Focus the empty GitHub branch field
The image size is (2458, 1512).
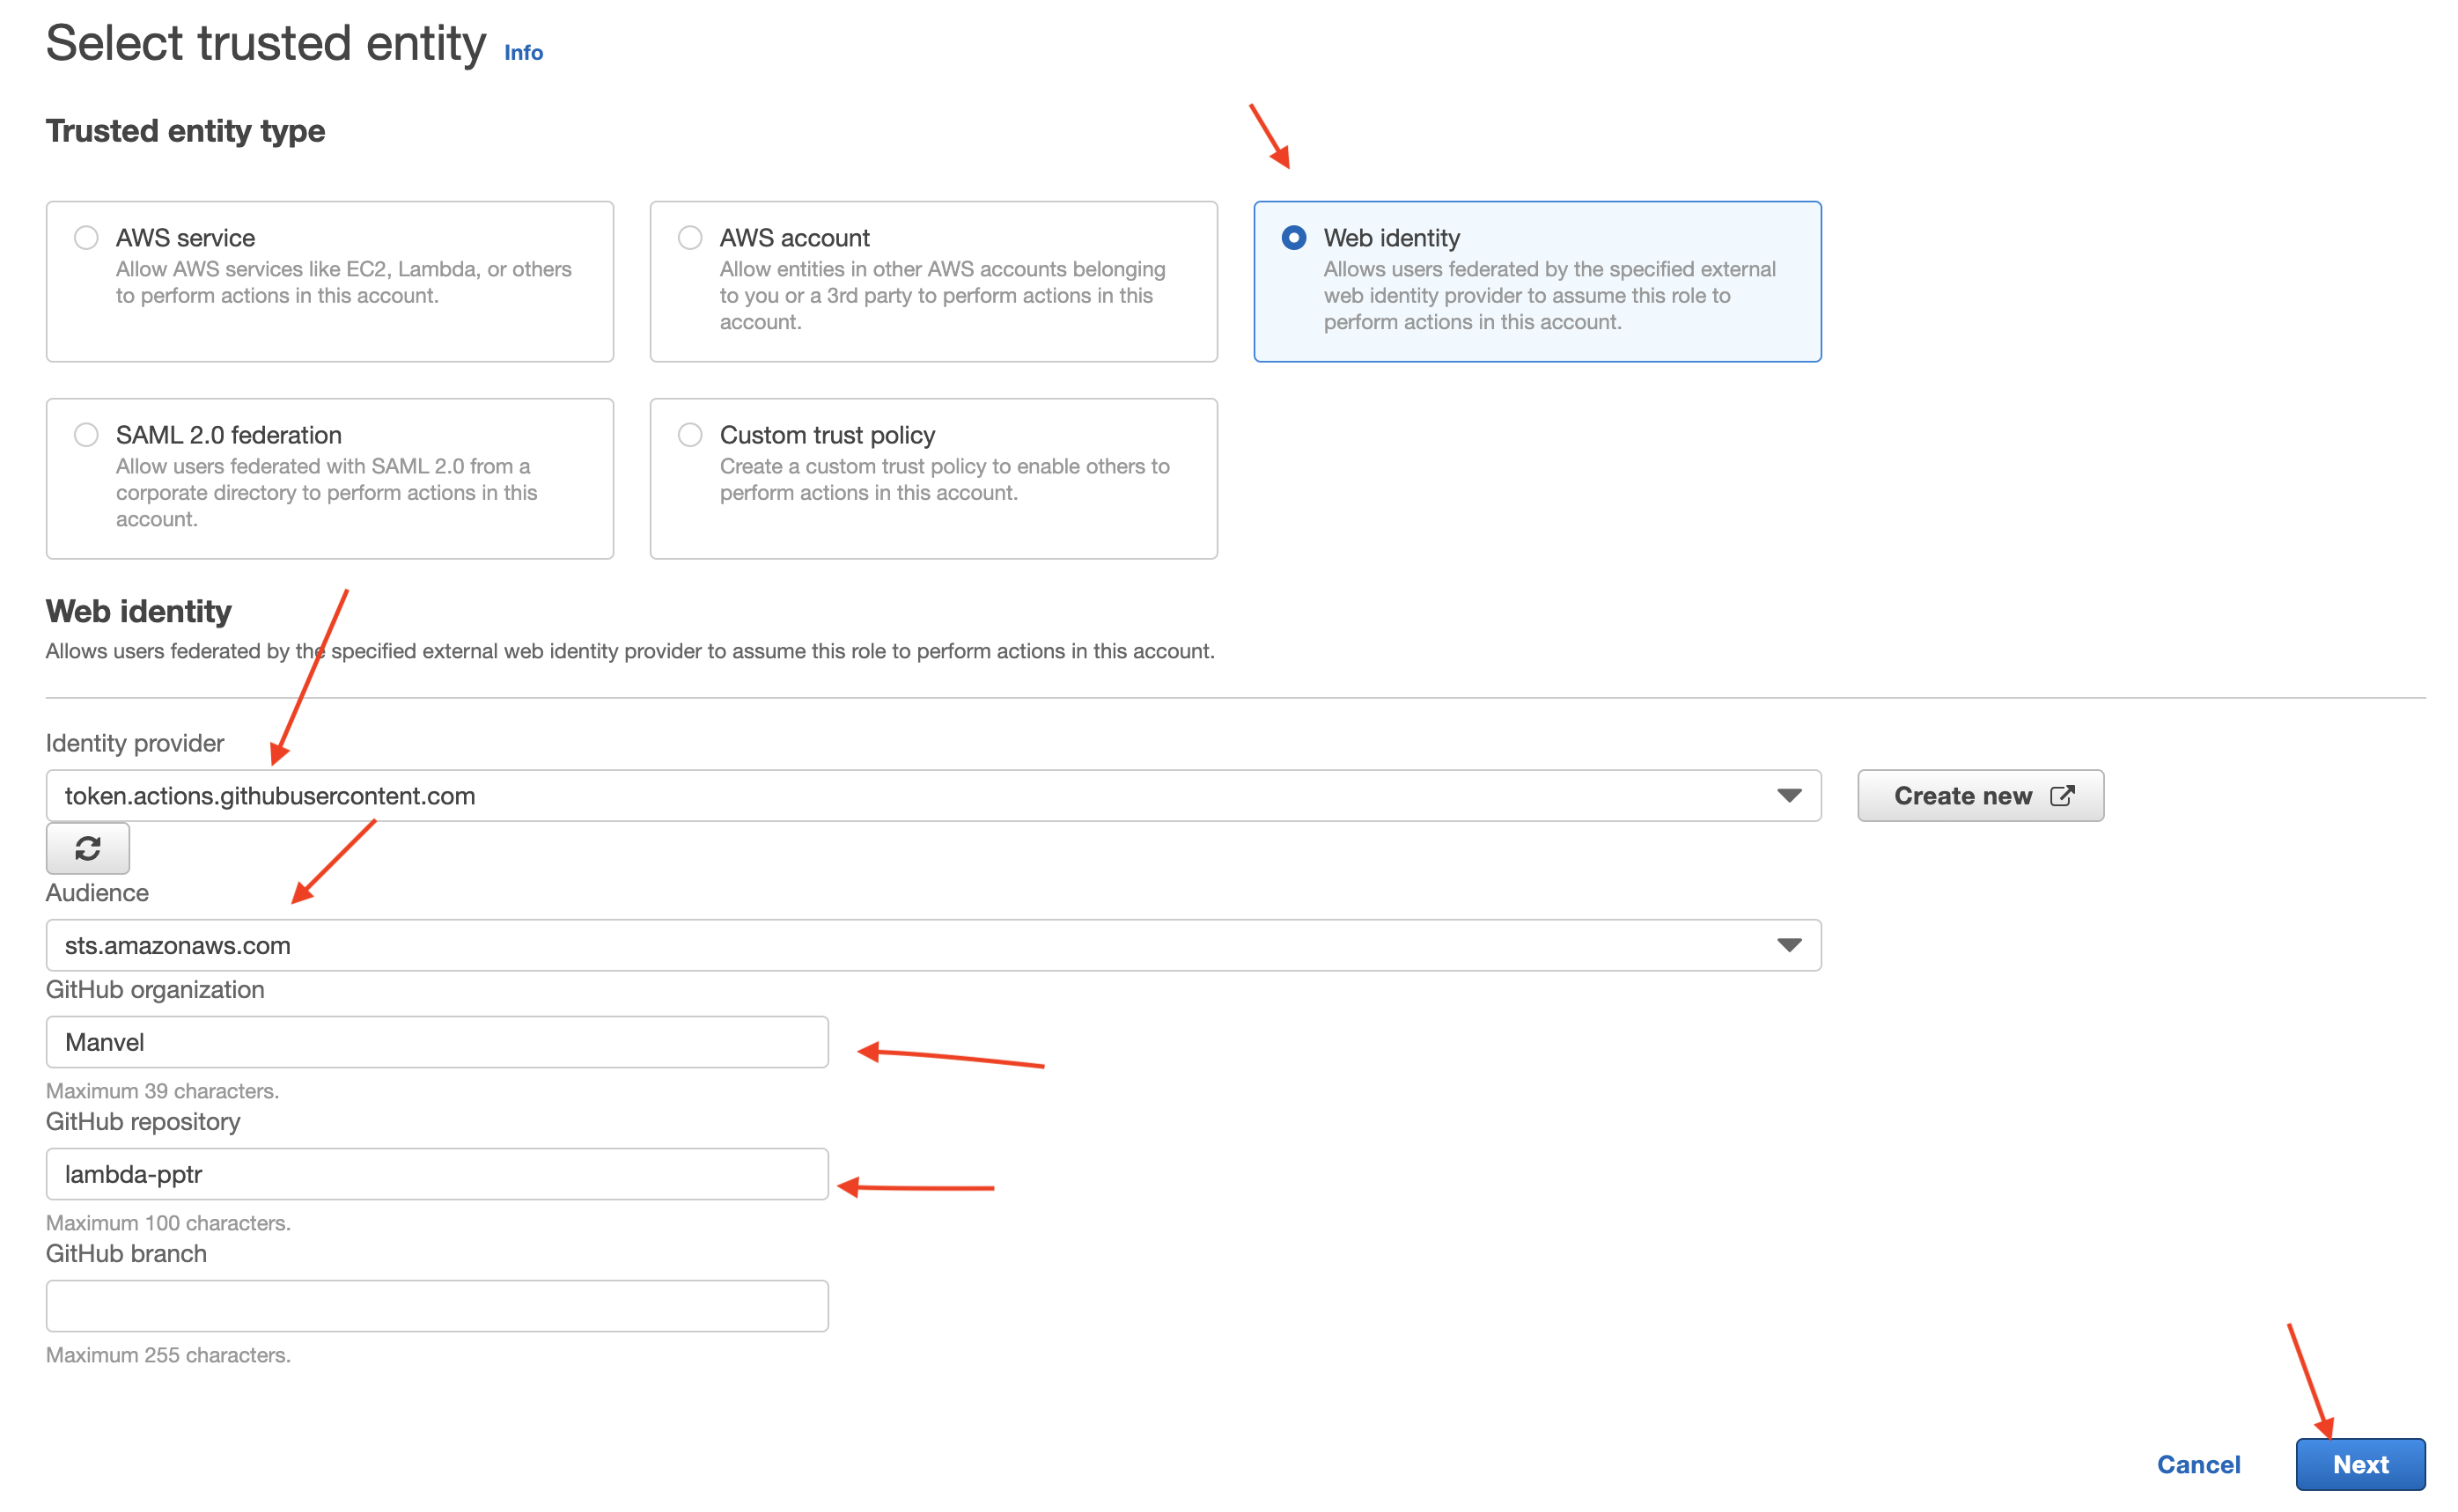coord(437,1306)
